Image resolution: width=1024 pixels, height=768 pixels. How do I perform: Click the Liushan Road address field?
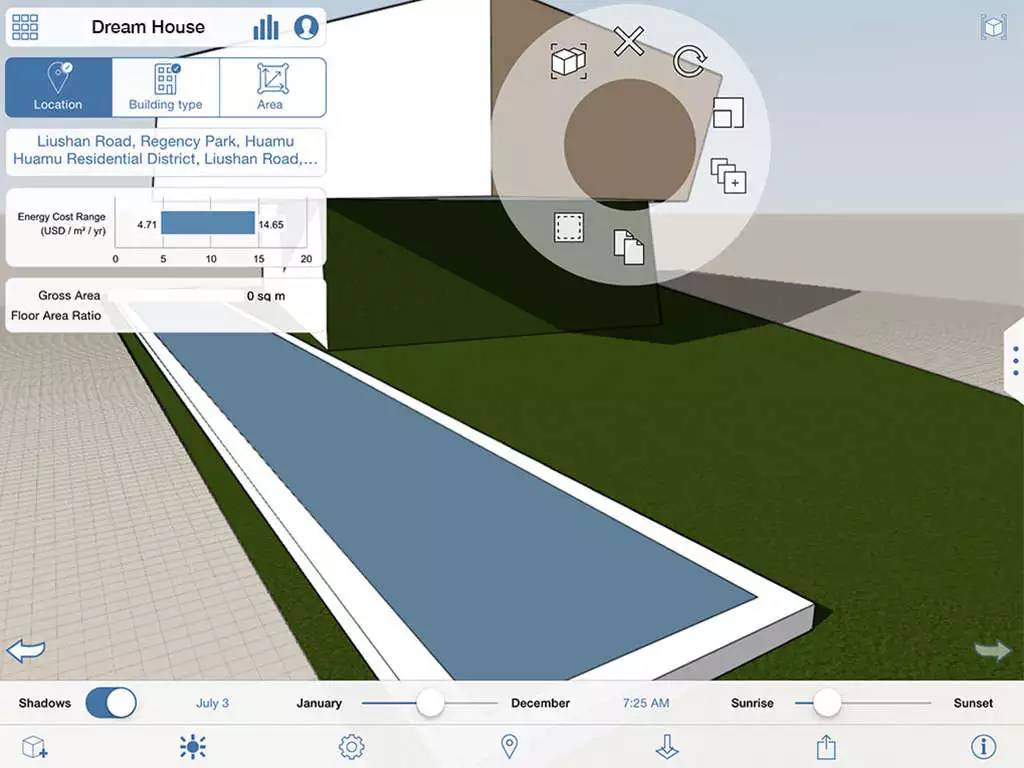point(166,150)
